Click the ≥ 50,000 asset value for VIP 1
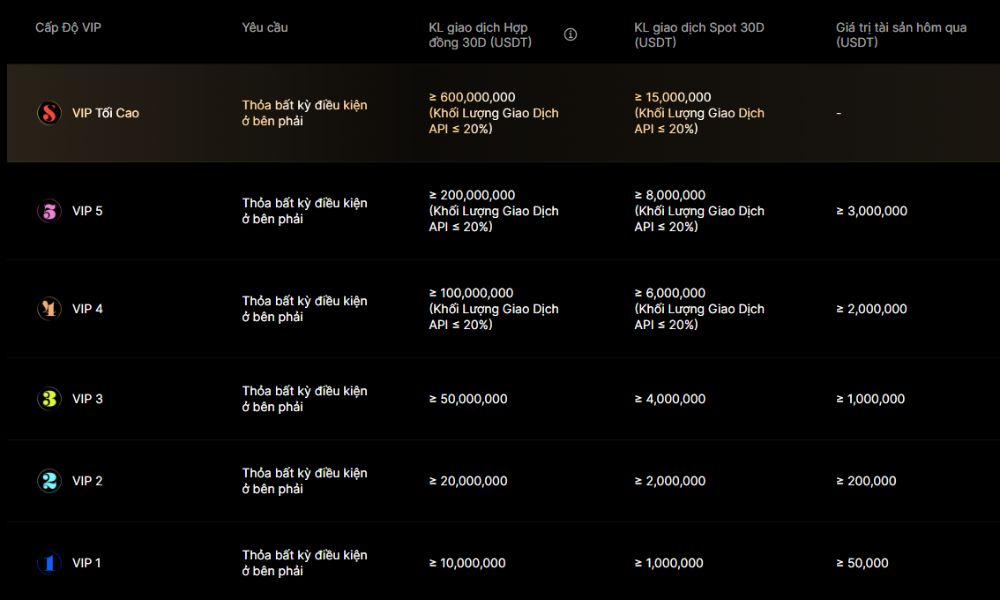Image resolution: width=1000 pixels, height=600 pixels. 862,563
